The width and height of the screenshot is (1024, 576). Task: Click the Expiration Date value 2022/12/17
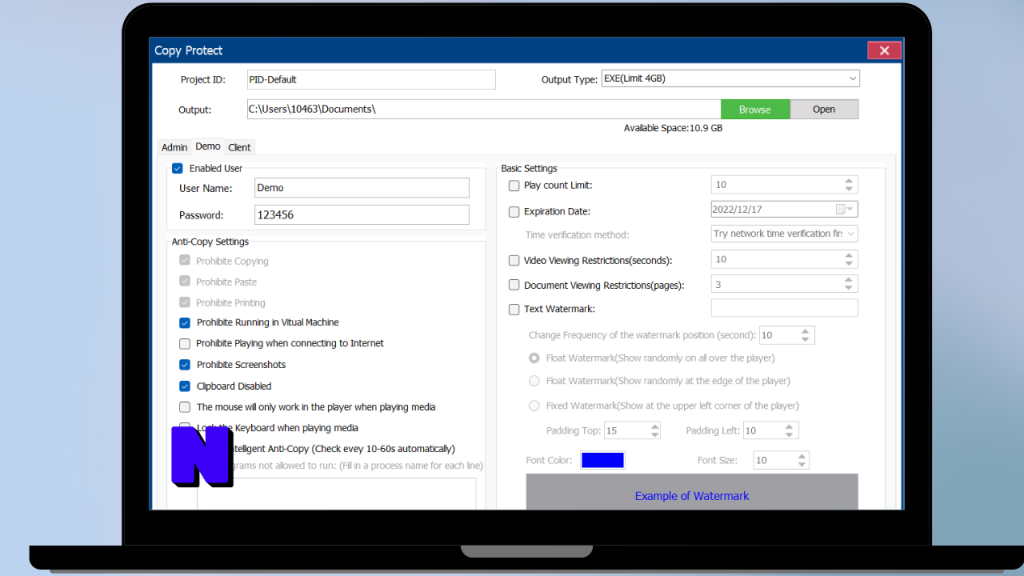pos(737,210)
